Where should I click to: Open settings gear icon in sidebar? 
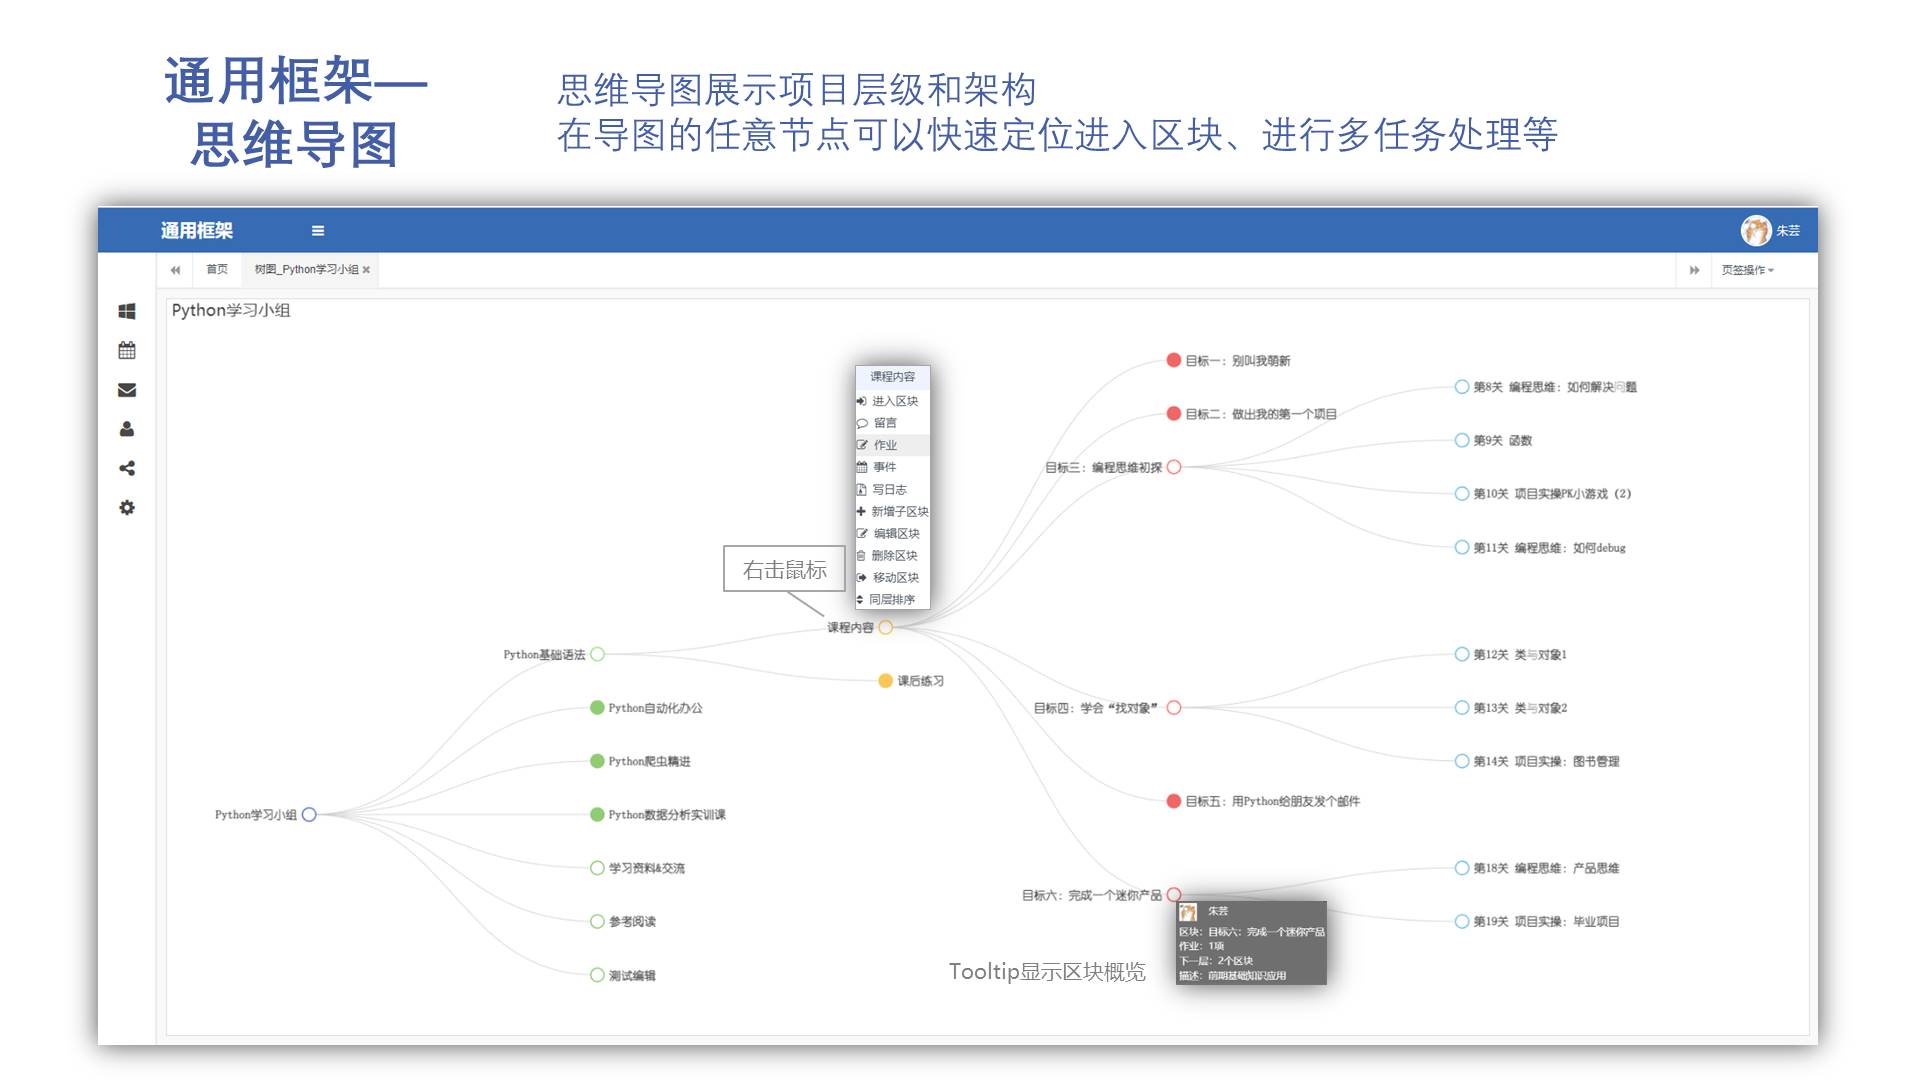coord(125,505)
